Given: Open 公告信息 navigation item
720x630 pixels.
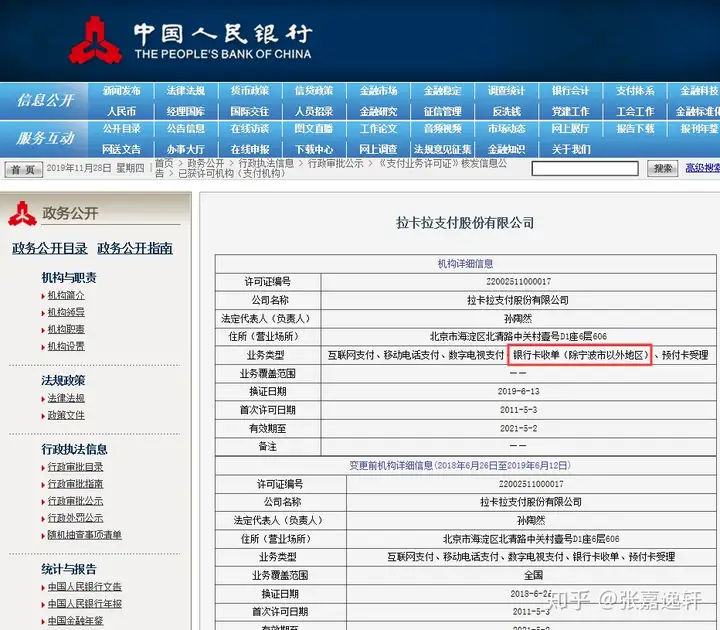Looking at the screenshot, I should click(186, 129).
